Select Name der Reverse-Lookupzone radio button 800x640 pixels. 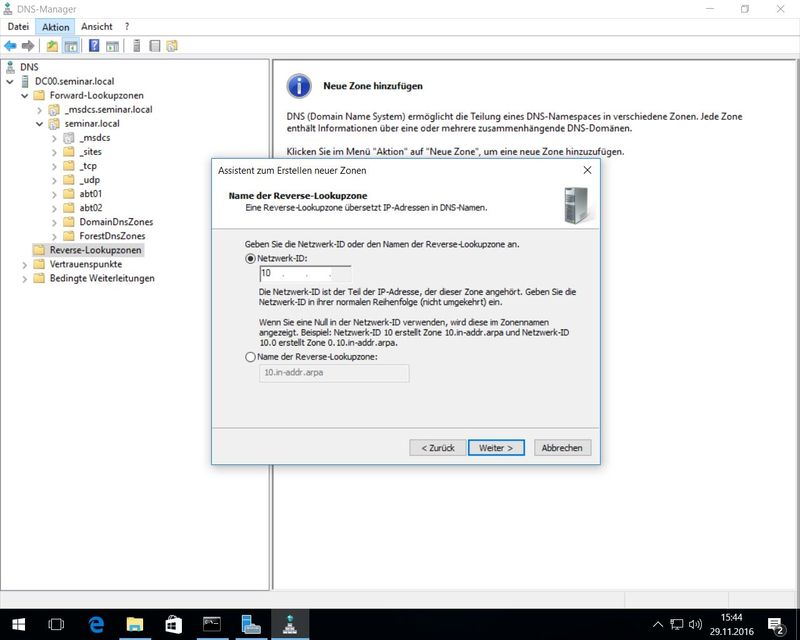coord(250,357)
